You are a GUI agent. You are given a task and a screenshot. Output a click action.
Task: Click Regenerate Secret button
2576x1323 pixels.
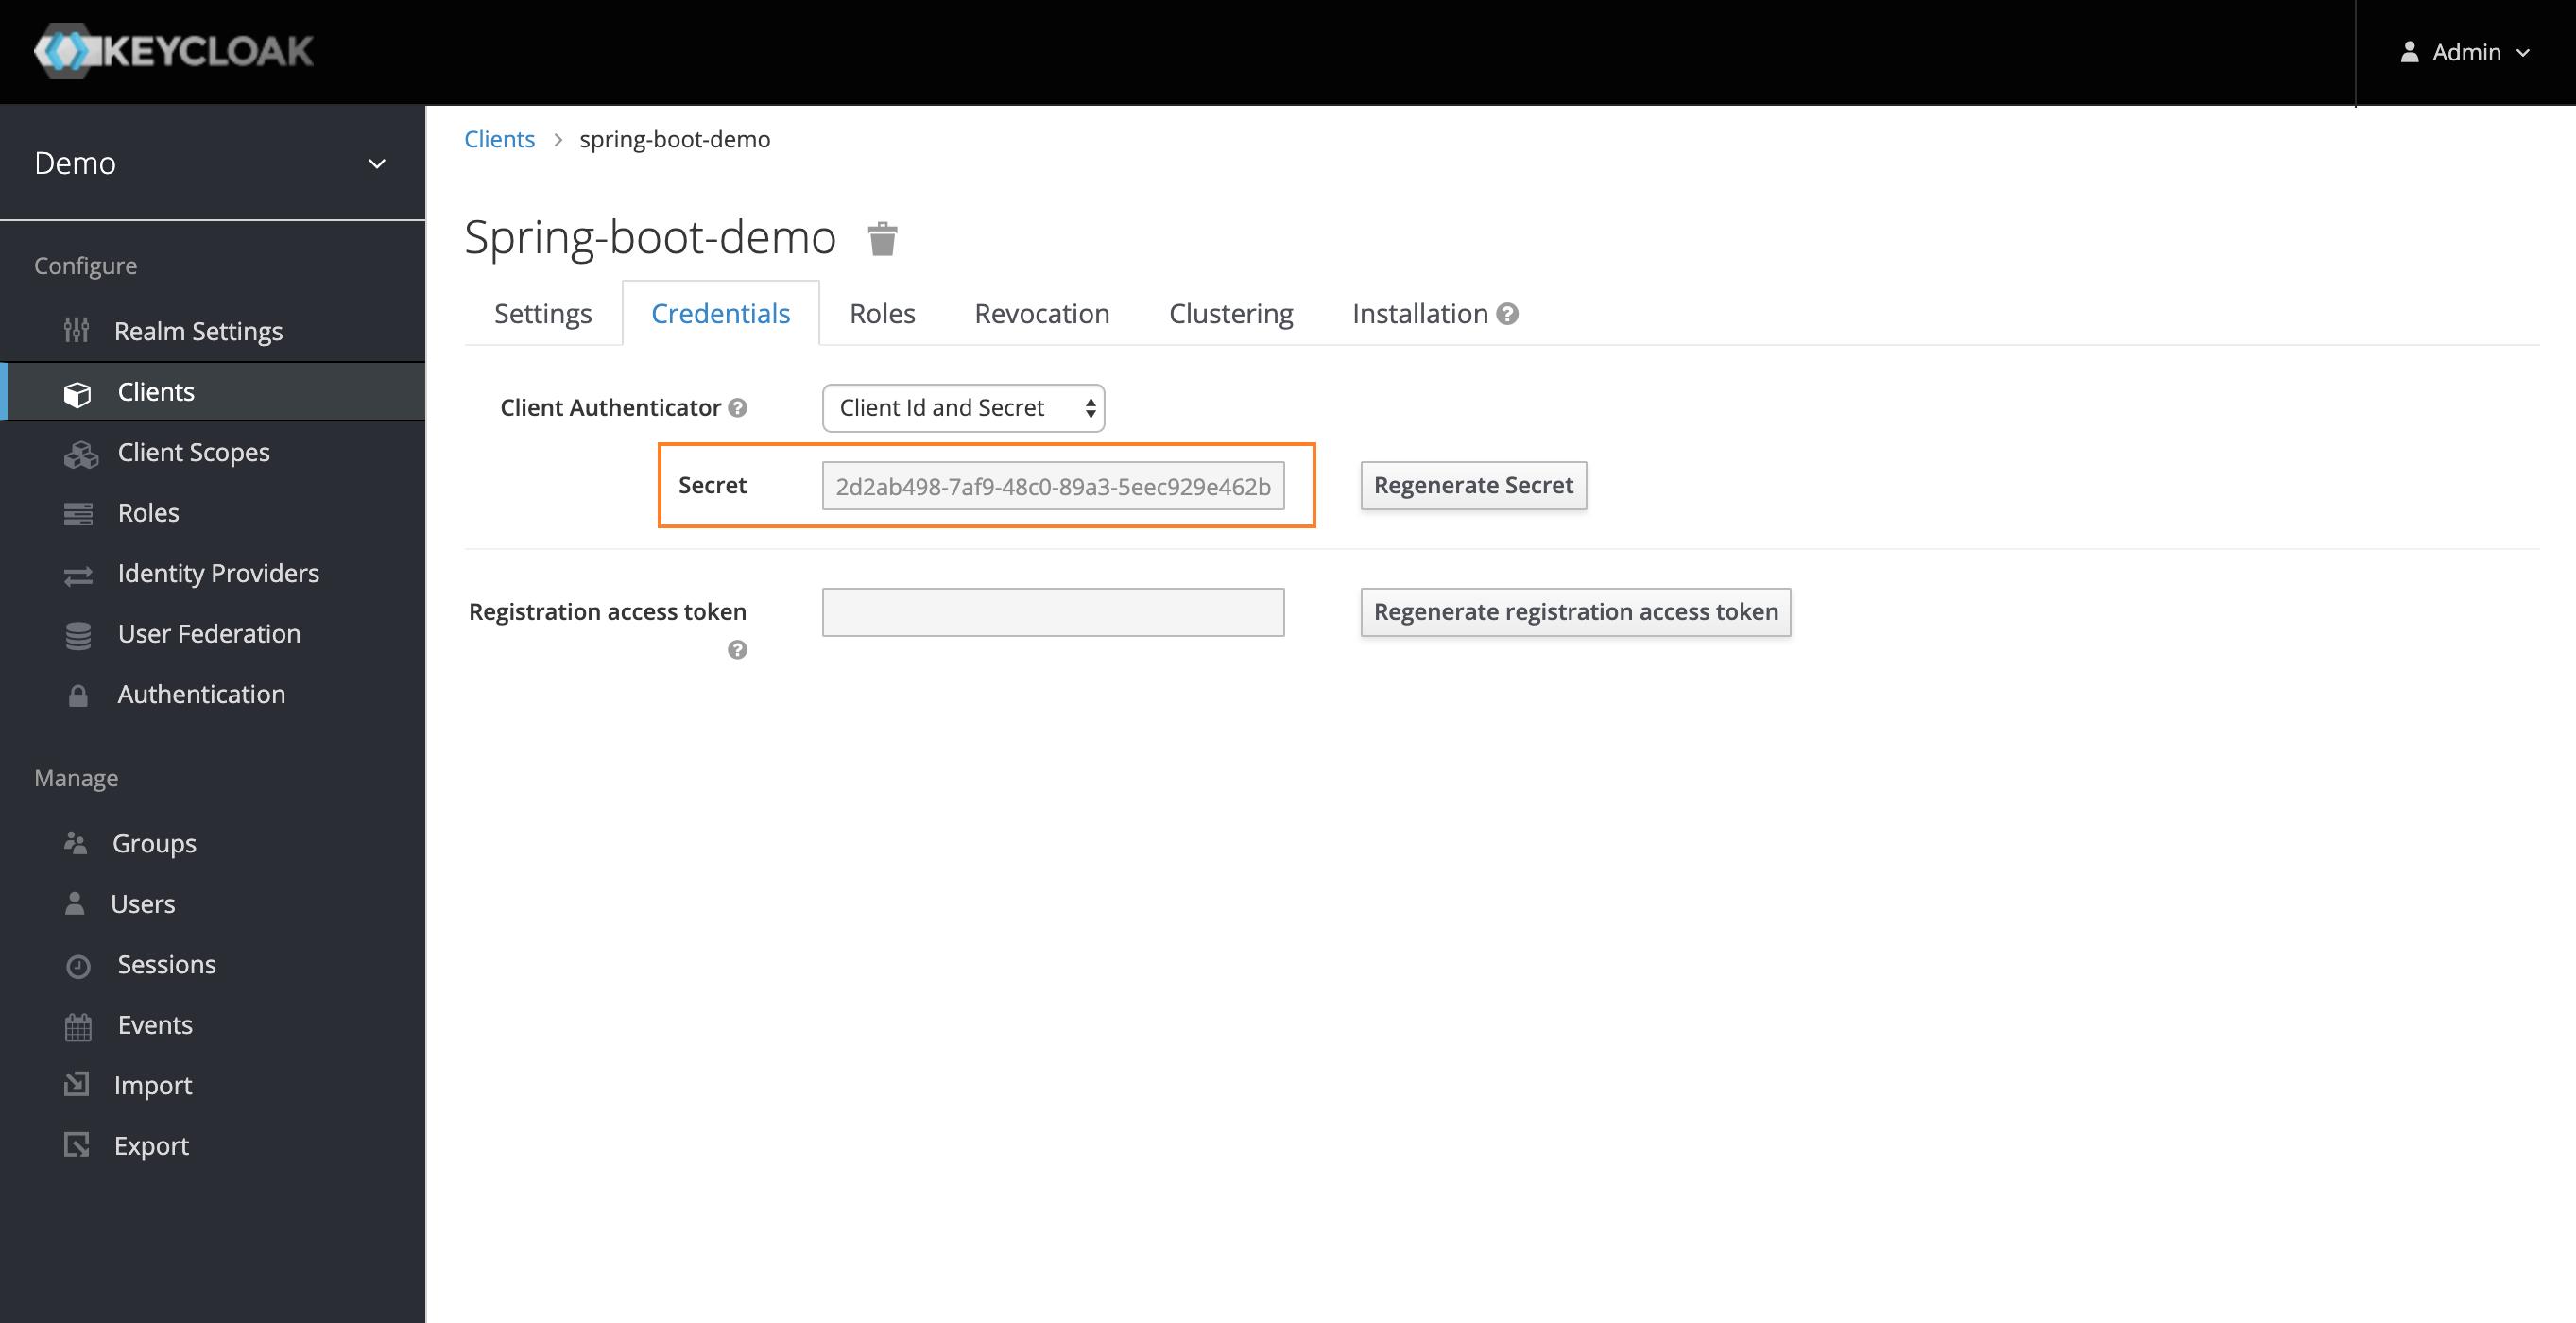point(1472,484)
